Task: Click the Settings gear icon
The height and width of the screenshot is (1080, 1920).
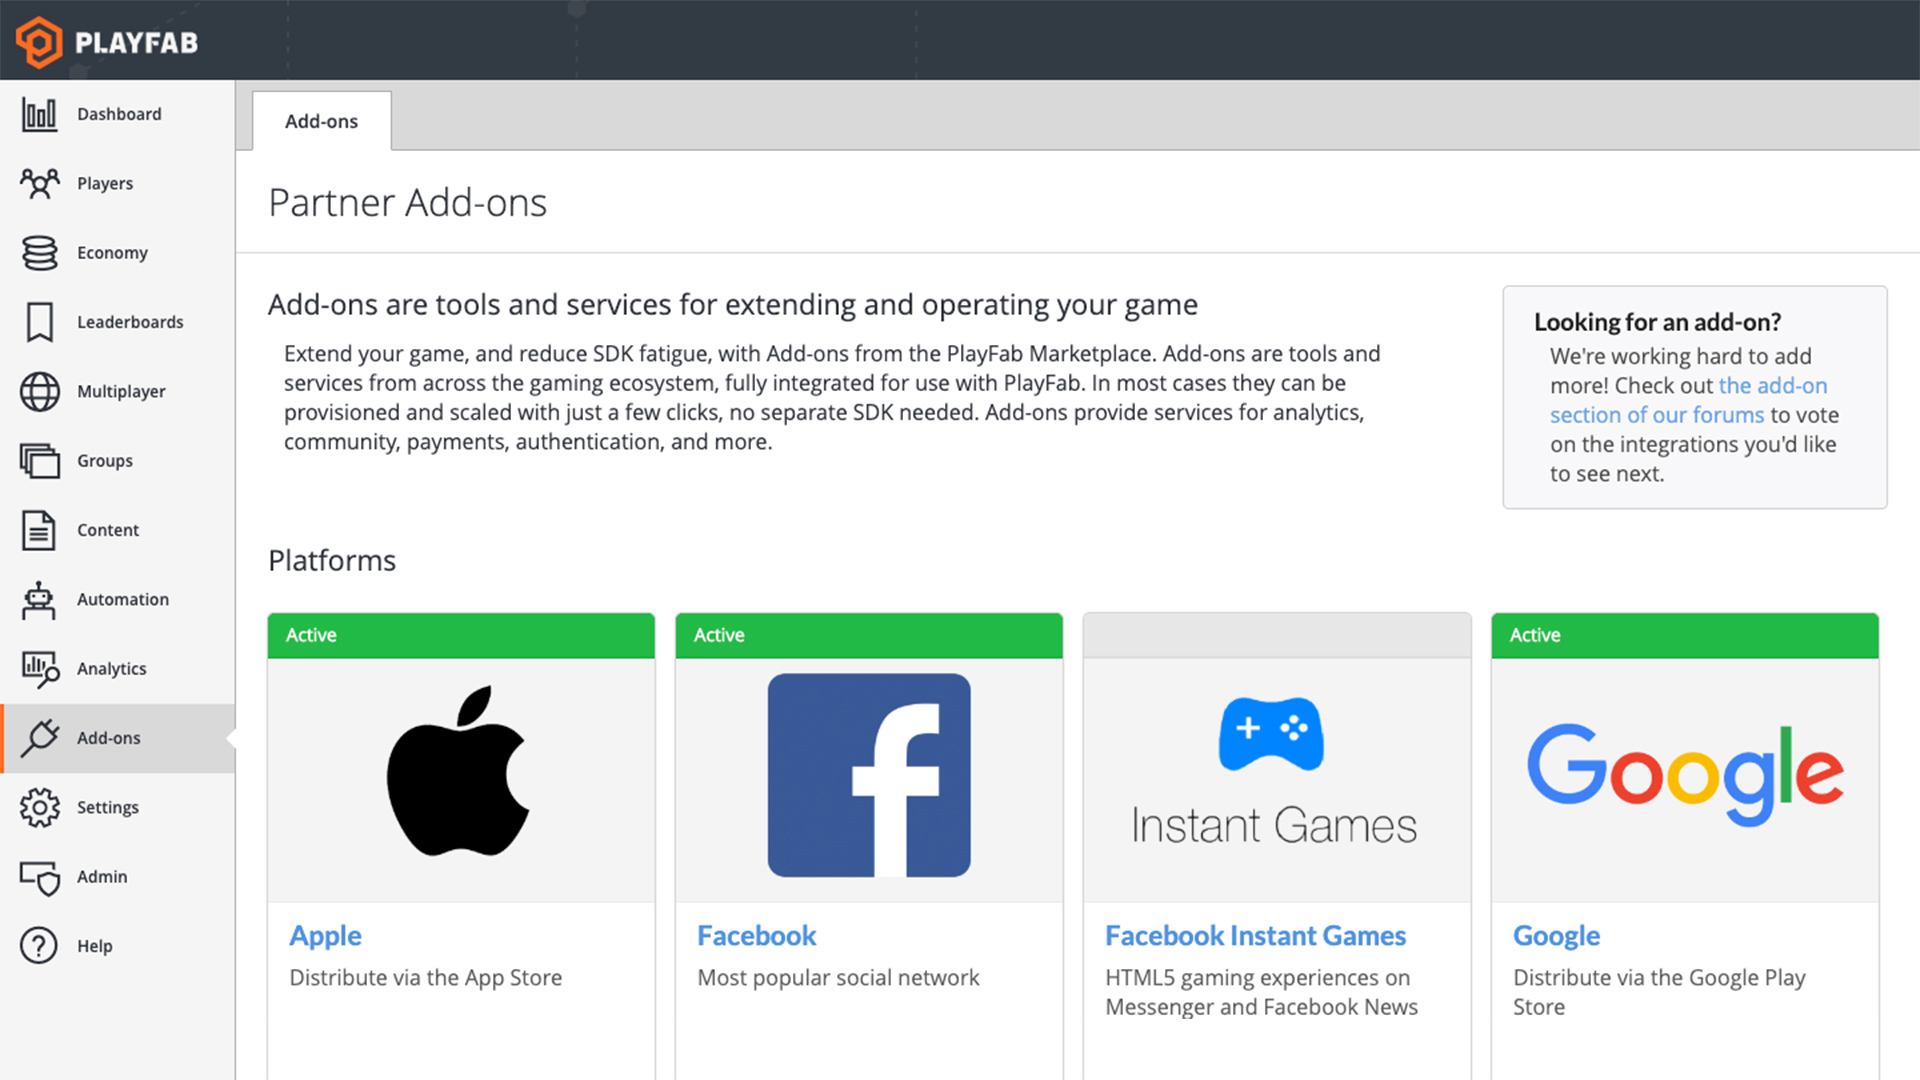Action: pyautogui.click(x=40, y=807)
